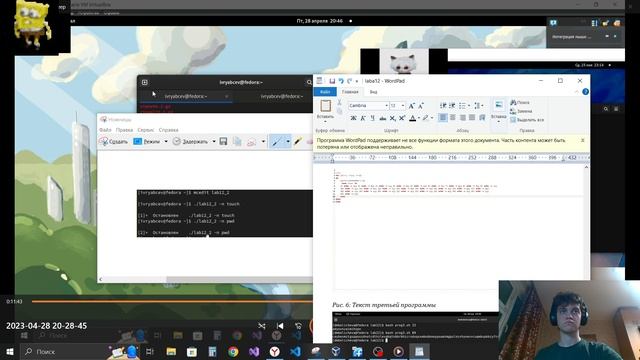Toggle bold formatting in WordPad
The image size is (640, 360).
353,118
